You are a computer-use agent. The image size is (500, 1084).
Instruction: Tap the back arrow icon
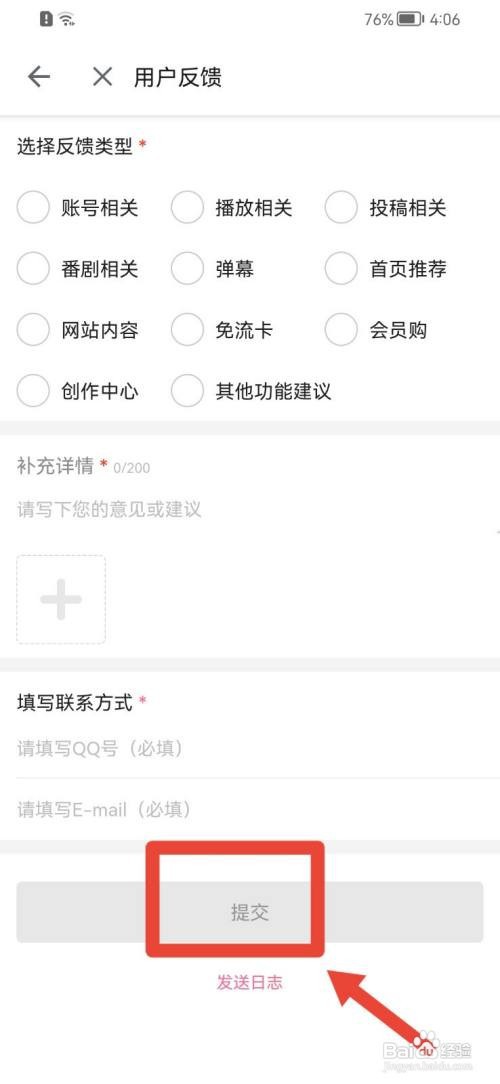(39, 77)
